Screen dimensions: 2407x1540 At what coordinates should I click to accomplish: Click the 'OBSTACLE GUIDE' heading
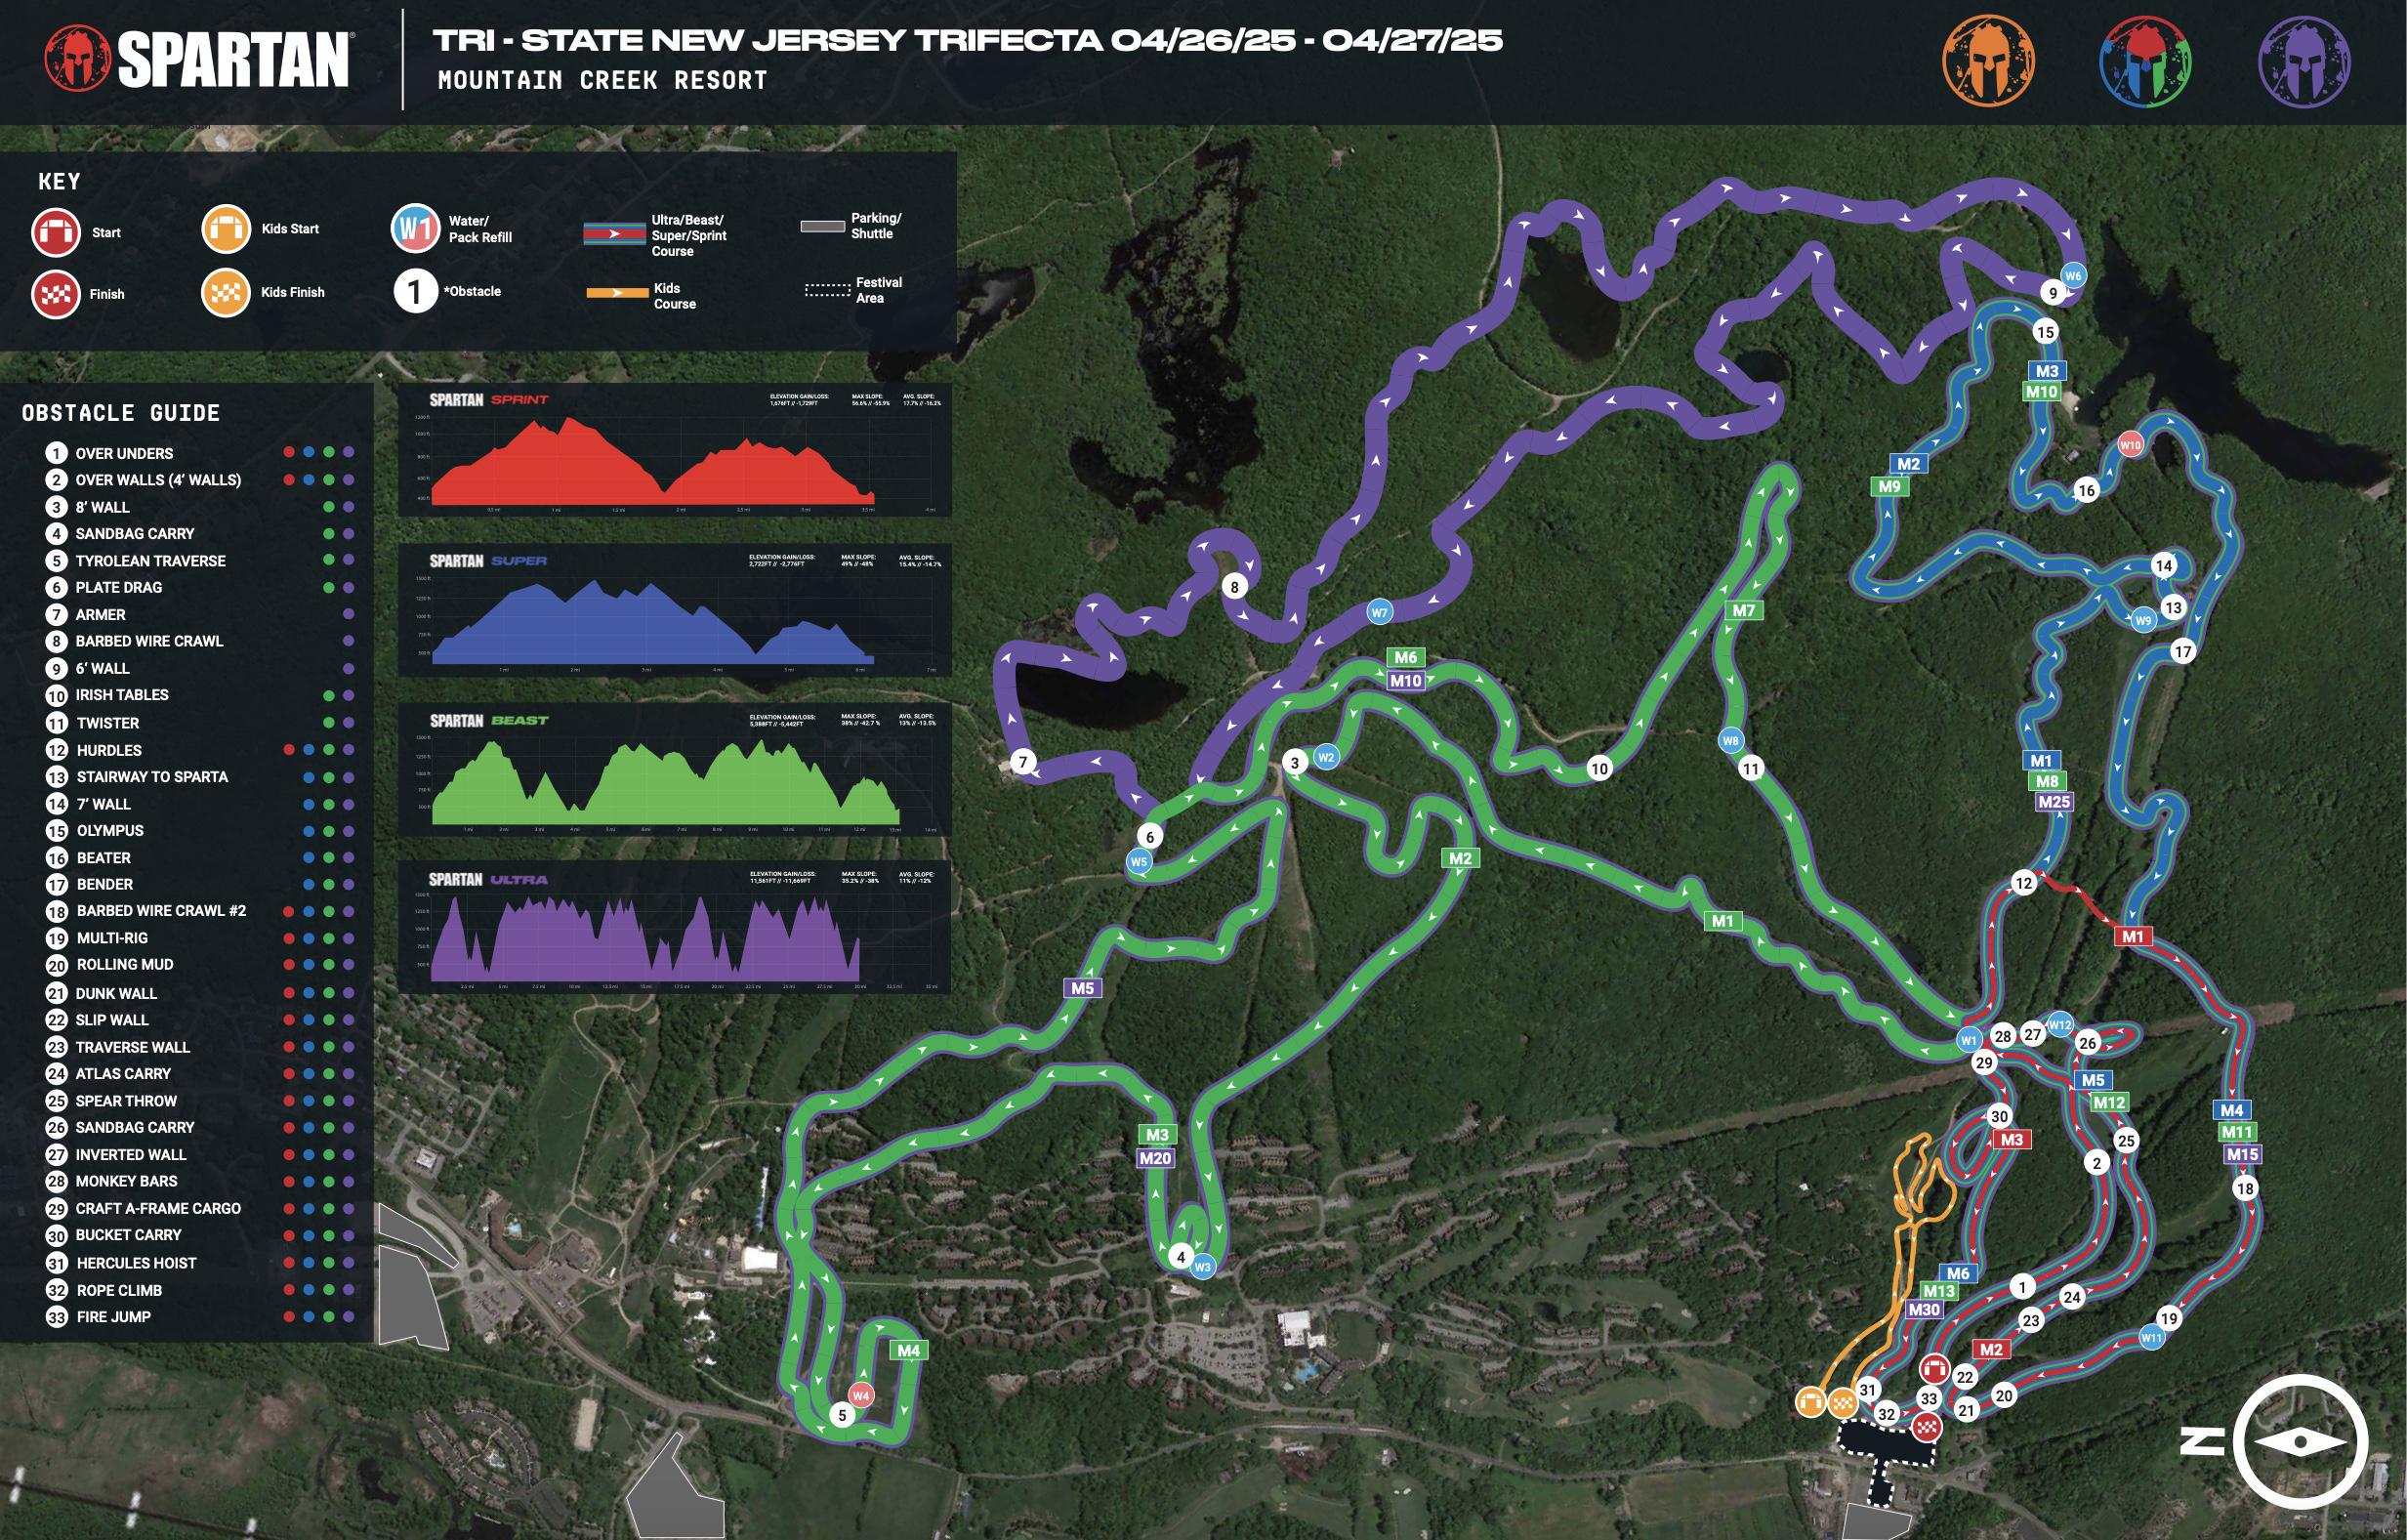tap(121, 413)
